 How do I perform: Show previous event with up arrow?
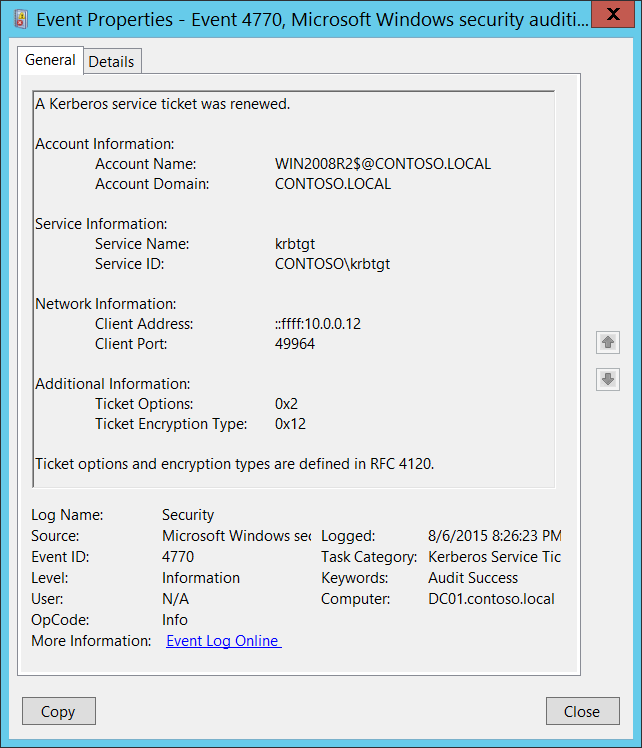pyautogui.click(x=607, y=343)
